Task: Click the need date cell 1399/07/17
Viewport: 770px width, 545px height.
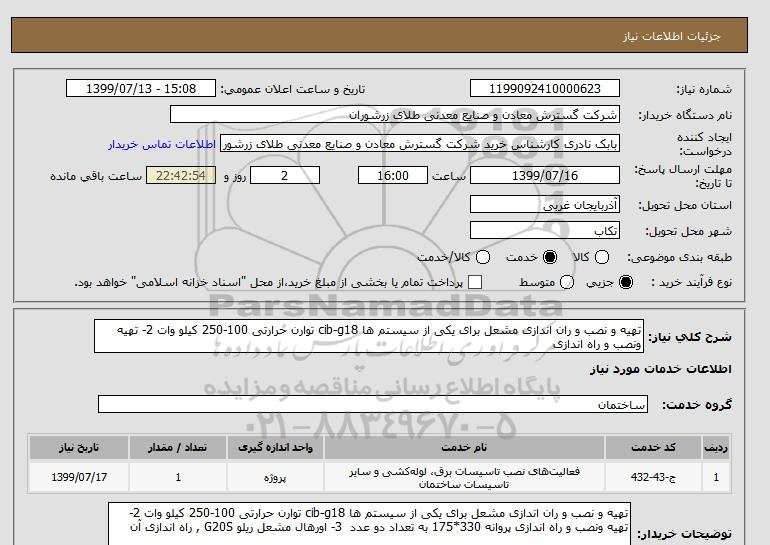Action: point(79,477)
